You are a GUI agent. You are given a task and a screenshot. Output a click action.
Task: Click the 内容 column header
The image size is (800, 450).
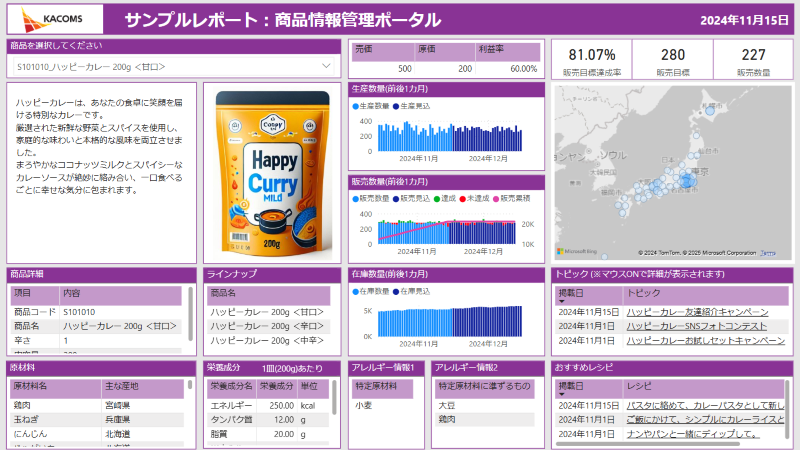click(x=121, y=295)
